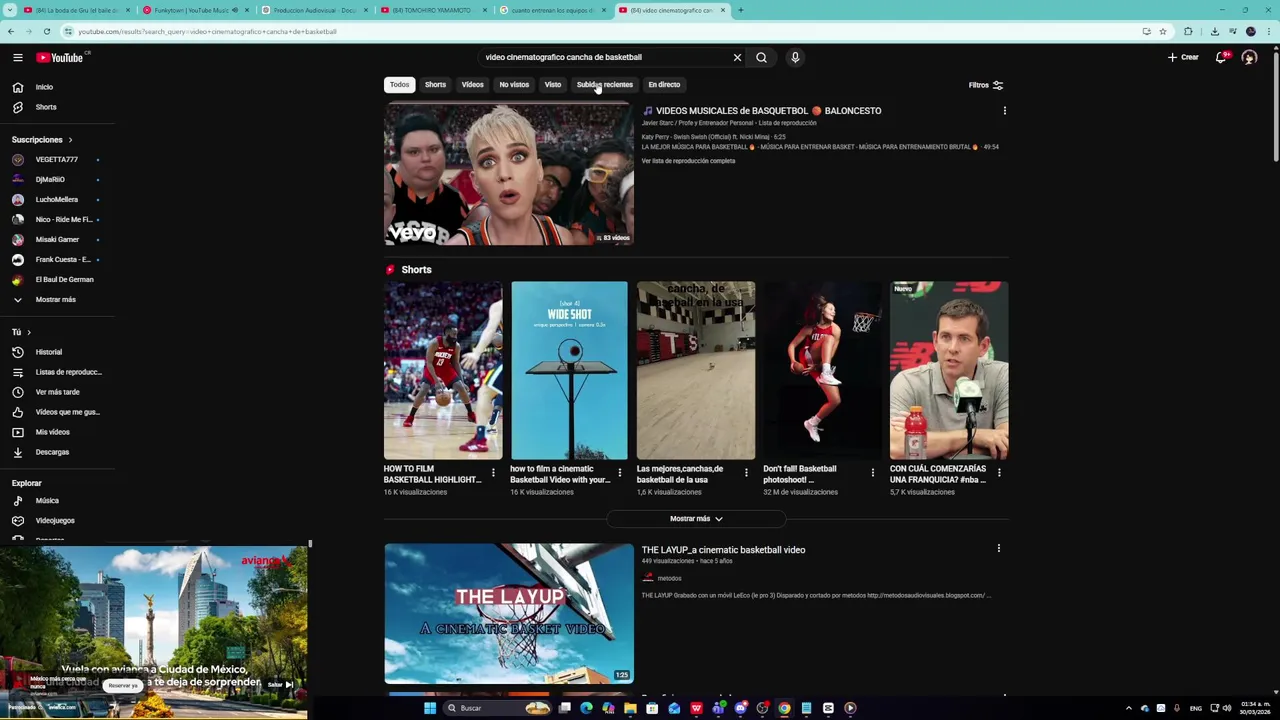Bookmark this page with the star icon

(1162, 31)
